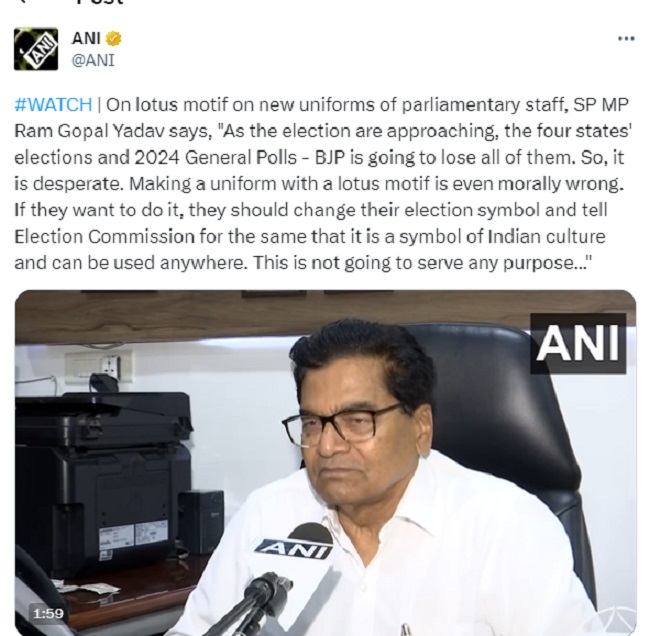
Task: Open the tweet's three-dot More menu
Action: [626, 39]
